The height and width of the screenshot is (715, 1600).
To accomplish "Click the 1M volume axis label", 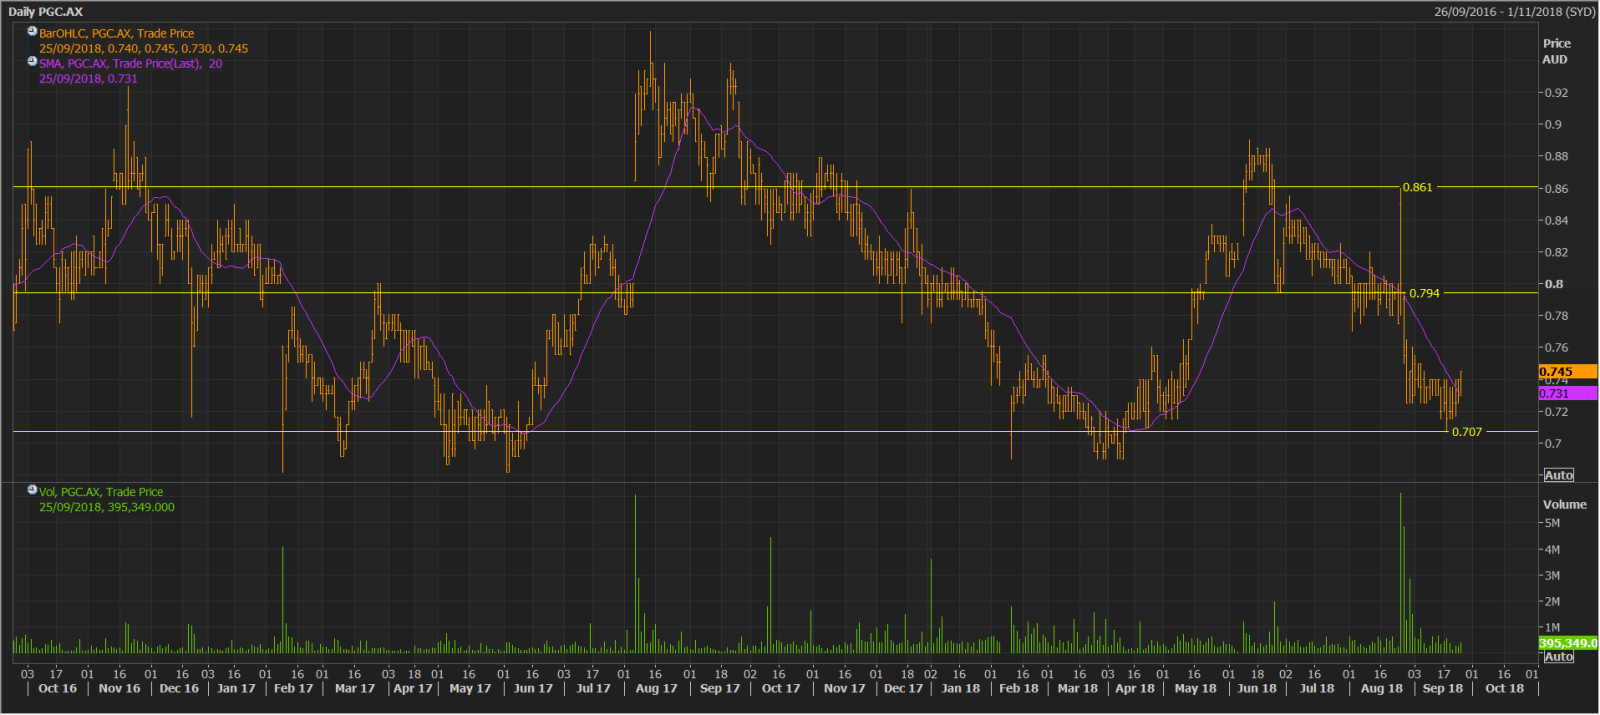I will tap(1552, 628).
